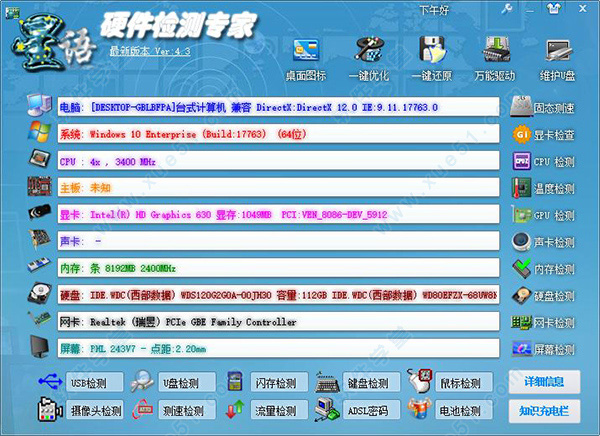Screen dimensions: 600x436
Task: Click the 显卡 Intel HD Graphics 630 field
Action: (x=278, y=214)
